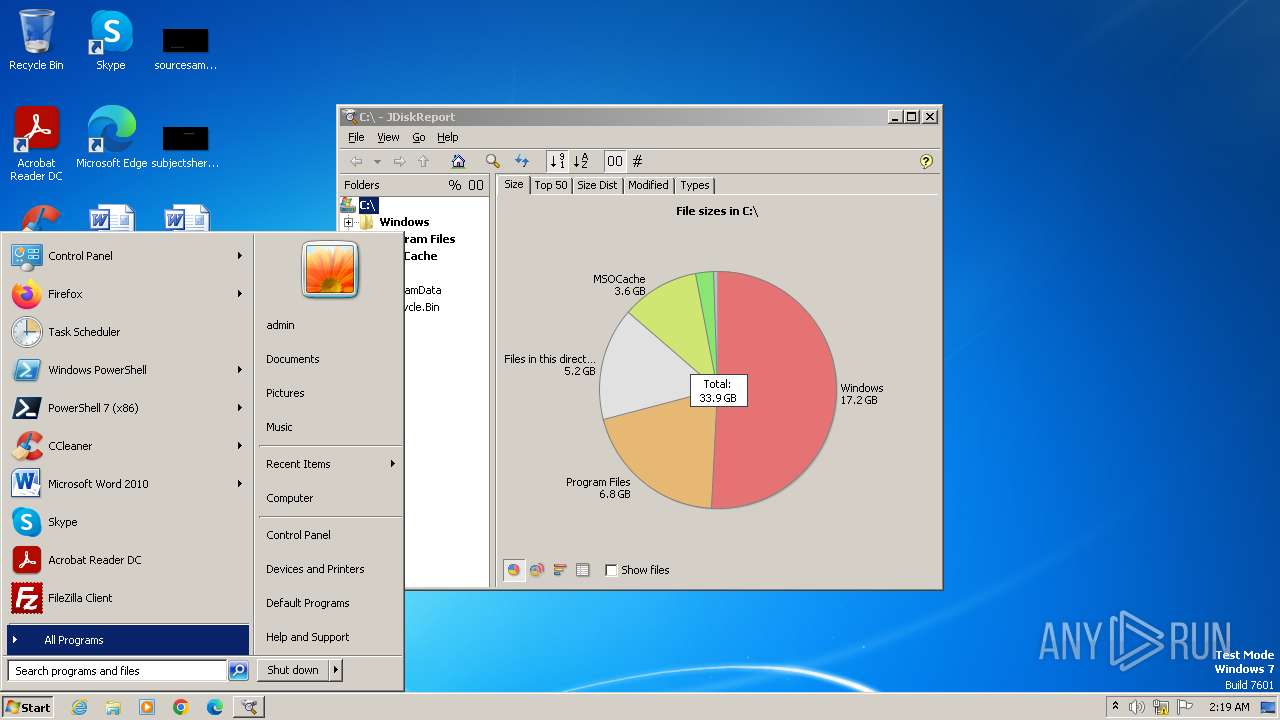Screen dimensions: 1280x720
Task: Launch Windows PowerShell from Start menu
Action: coord(128,370)
